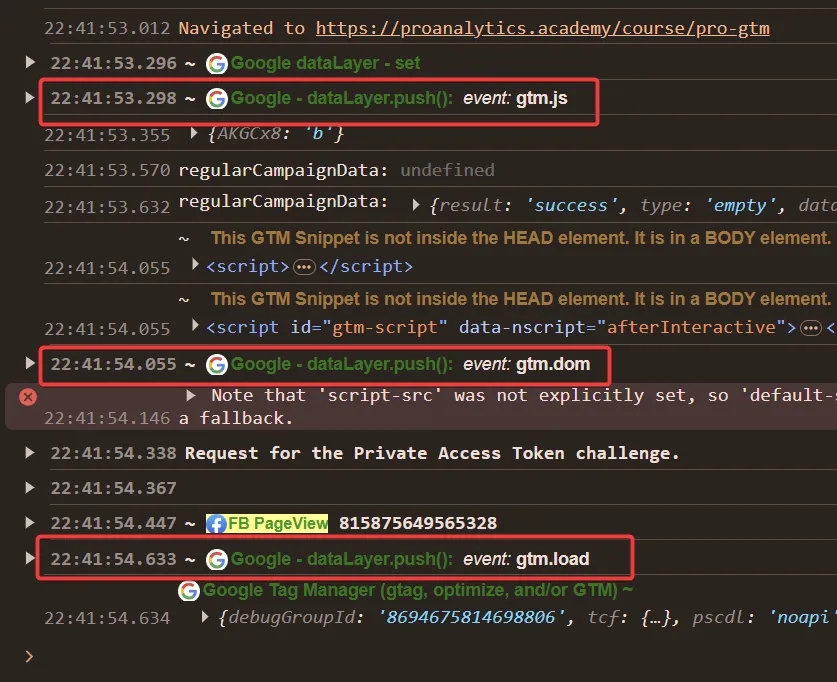
Task: Click the red error icon beside the script-src note
Action: (28, 397)
